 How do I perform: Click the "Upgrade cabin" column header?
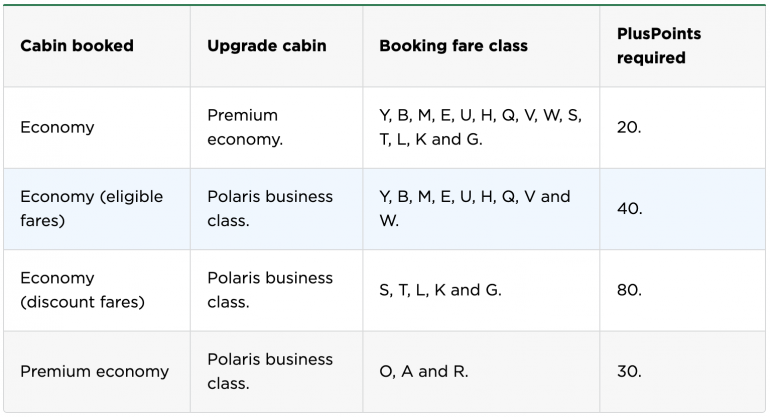[266, 46]
